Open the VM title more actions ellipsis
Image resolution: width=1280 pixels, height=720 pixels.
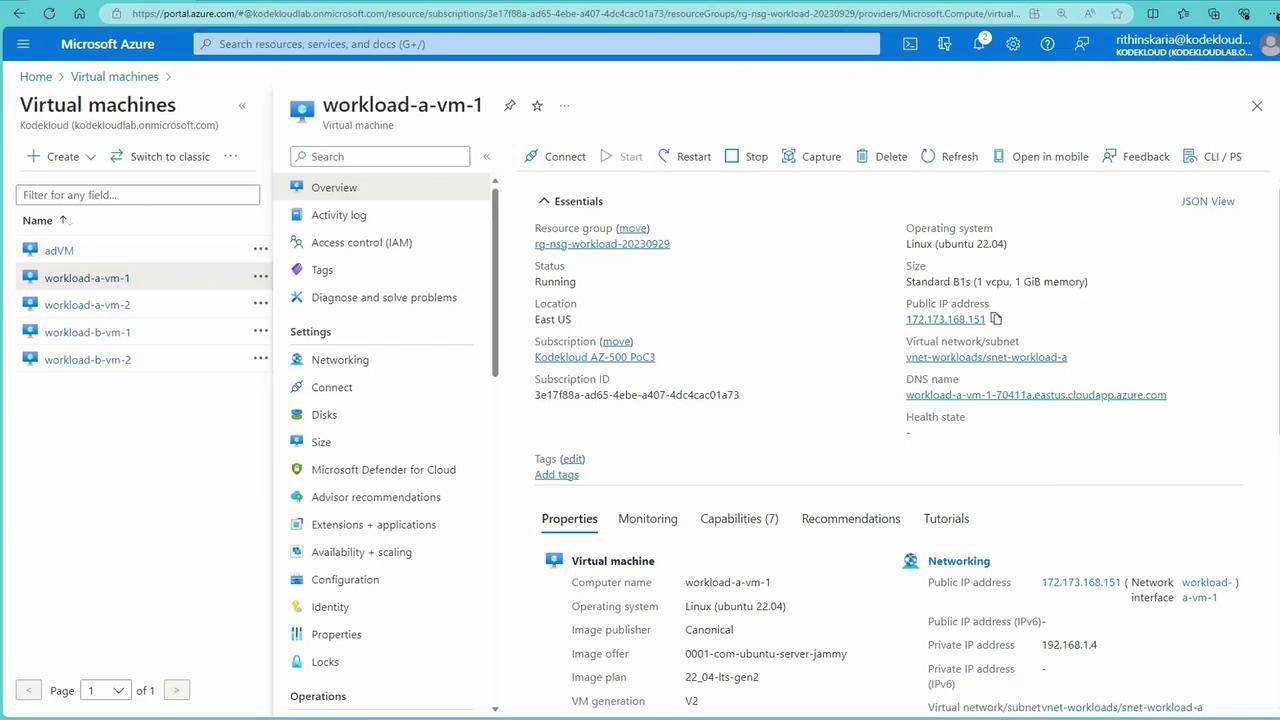coord(565,105)
